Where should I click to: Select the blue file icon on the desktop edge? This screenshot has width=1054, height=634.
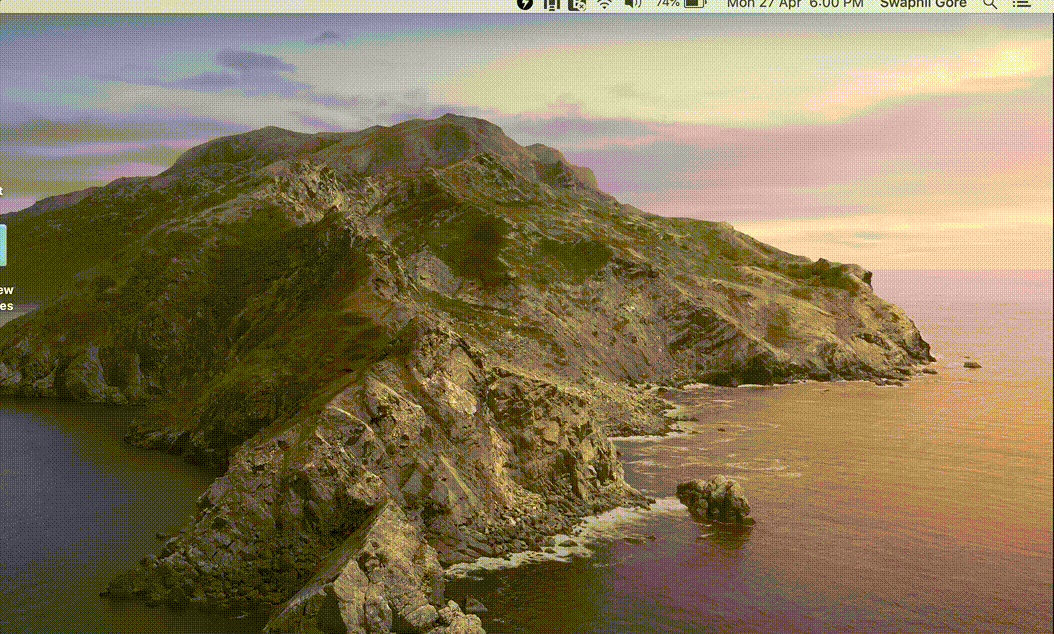[x=3, y=245]
